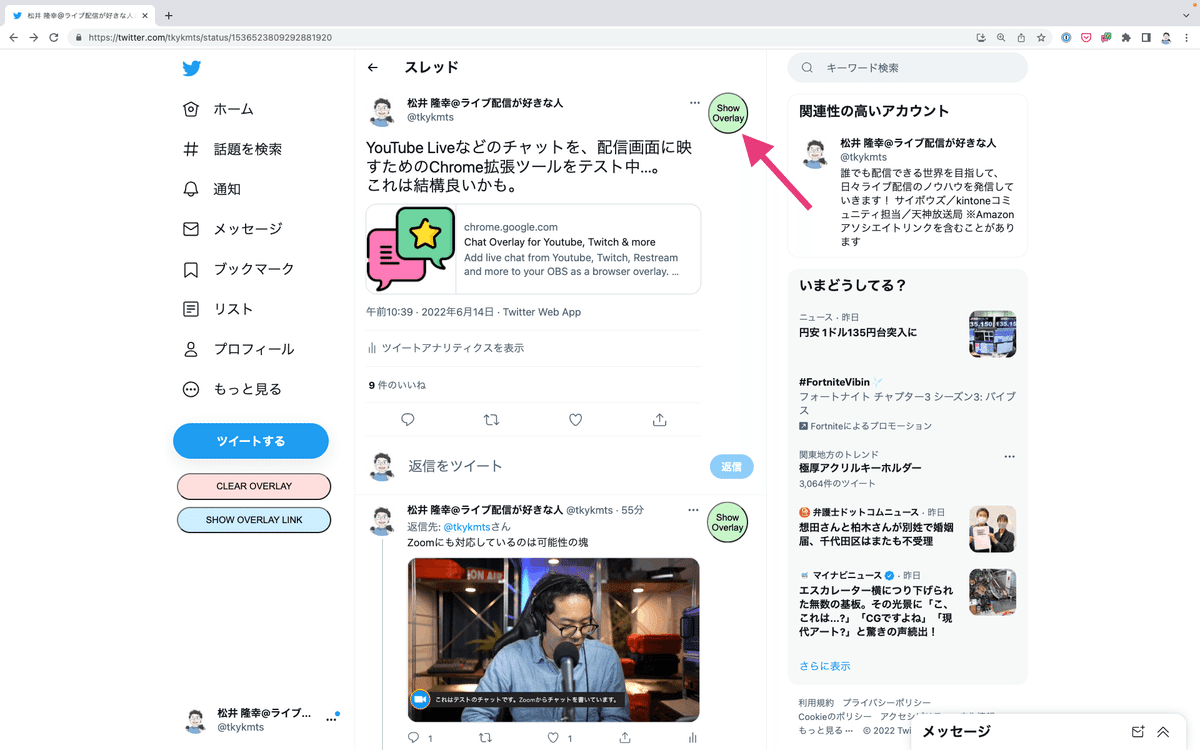Screen dimensions: 1200x750
Task: Click the @tkykmts mention in the reply
Action: [466, 526]
